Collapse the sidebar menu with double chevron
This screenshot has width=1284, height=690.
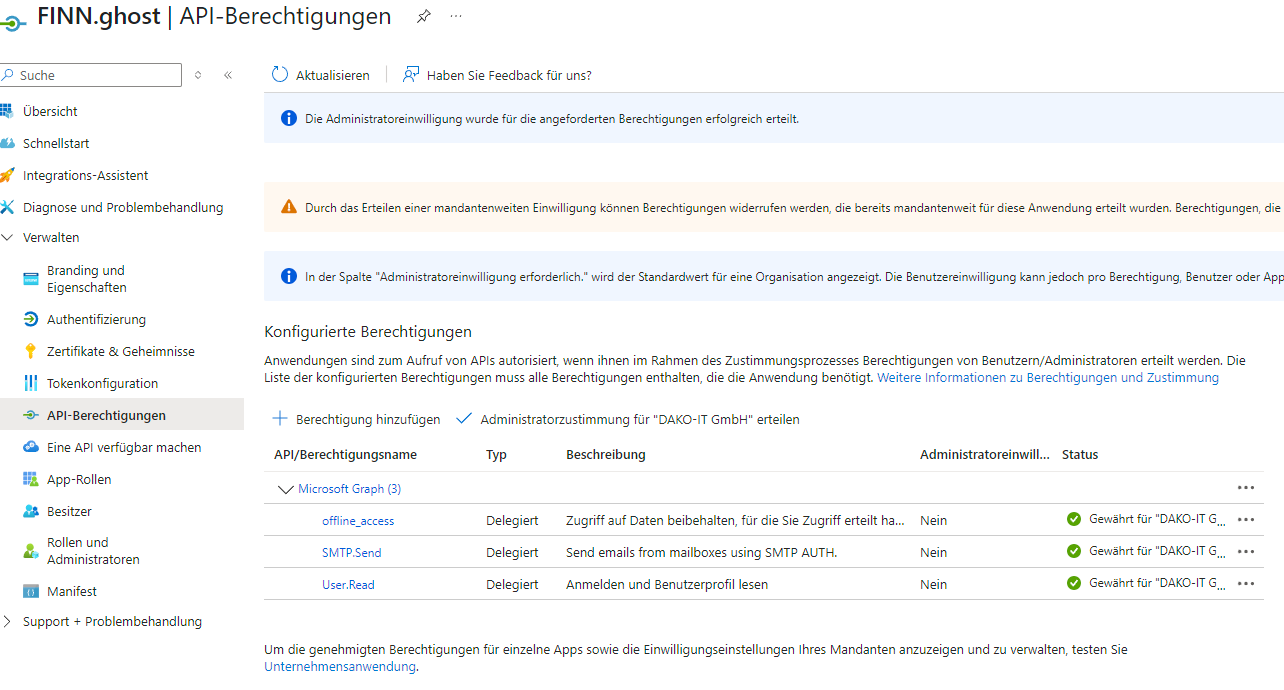click(228, 75)
